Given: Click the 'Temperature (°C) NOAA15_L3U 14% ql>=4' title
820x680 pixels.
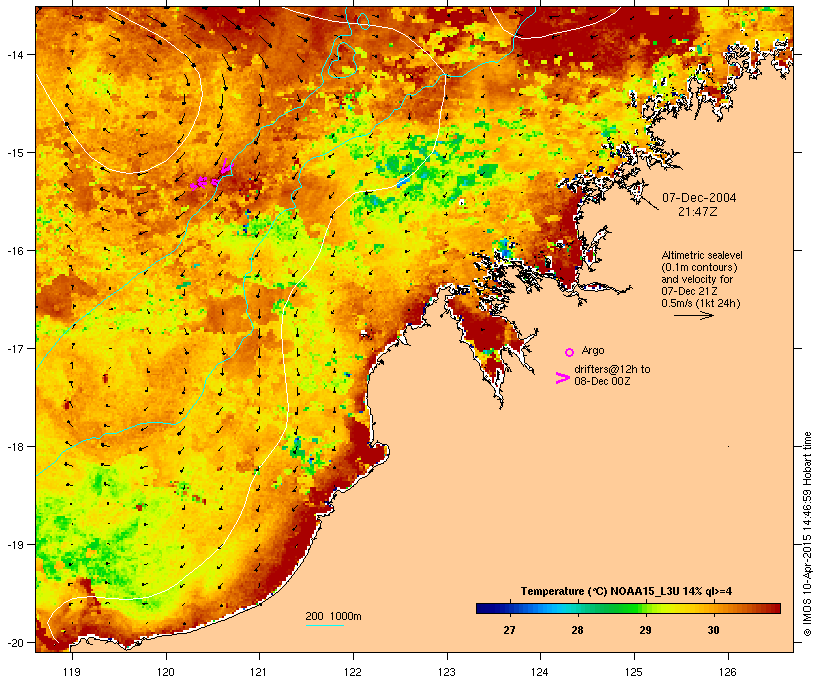Looking at the screenshot, I should (x=626, y=591).
